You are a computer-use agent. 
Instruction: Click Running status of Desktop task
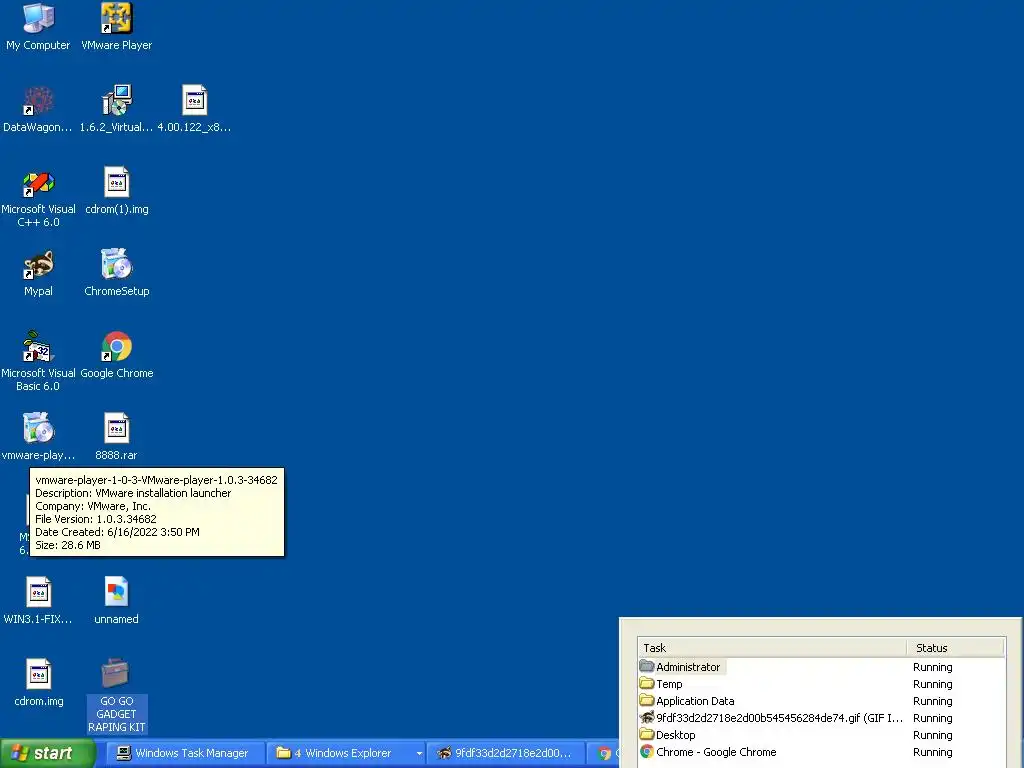pyautogui.click(x=933, y=735)
